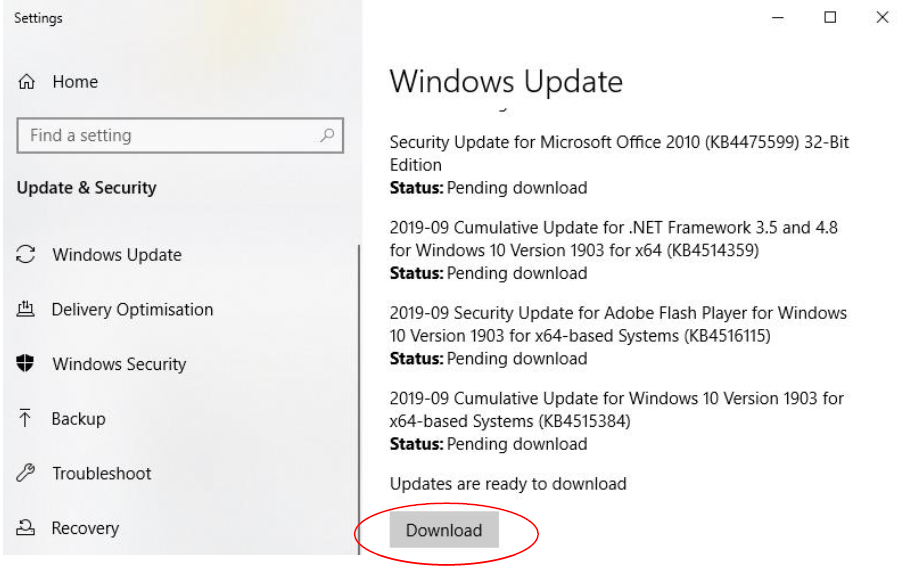Click the search magnifier icon
Screen dimensions: 908x571
click(x=327, y=135)
